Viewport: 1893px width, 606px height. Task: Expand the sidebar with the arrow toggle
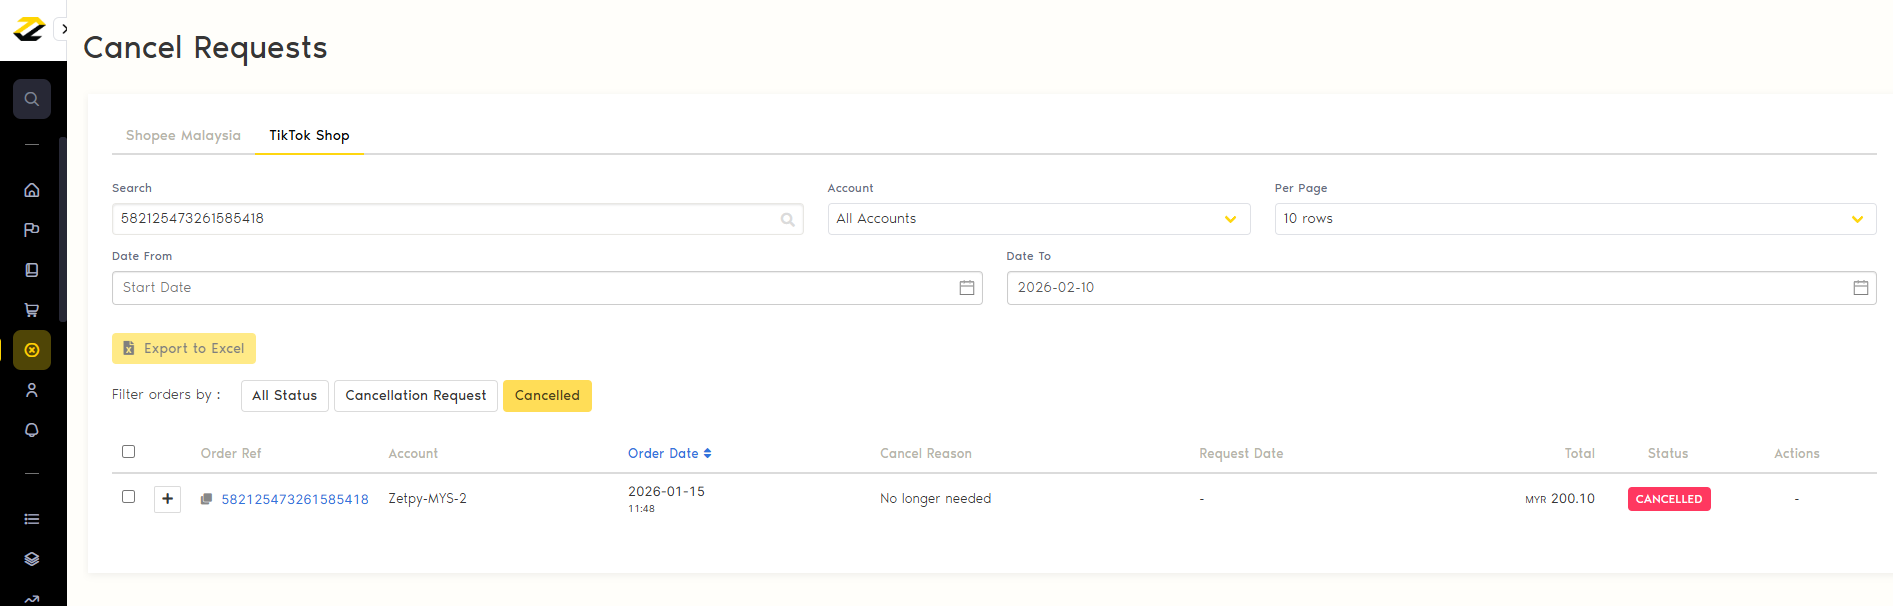pos(64,29)
